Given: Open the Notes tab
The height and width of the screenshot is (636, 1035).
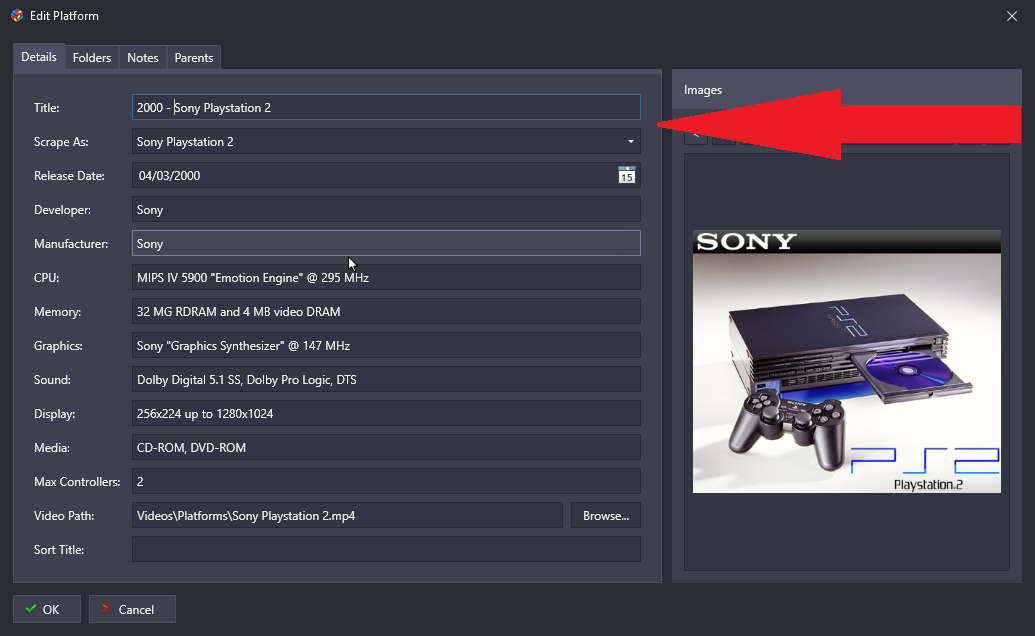Looking at the screenshot, I should pos(143,58).
